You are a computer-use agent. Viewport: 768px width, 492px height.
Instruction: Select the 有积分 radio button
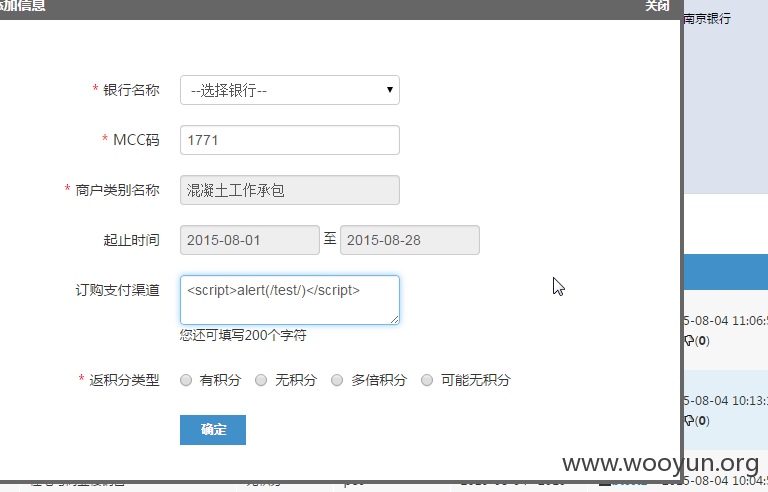point(186,380)
